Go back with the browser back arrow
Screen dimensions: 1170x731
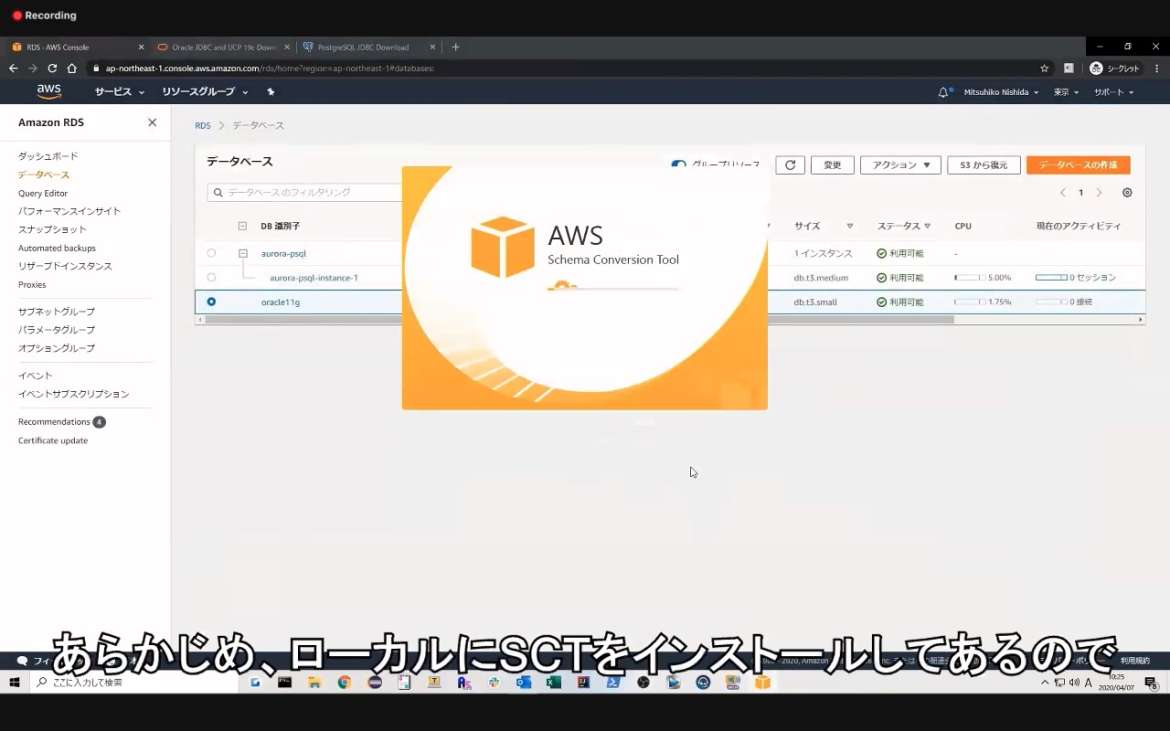point(13,68)
